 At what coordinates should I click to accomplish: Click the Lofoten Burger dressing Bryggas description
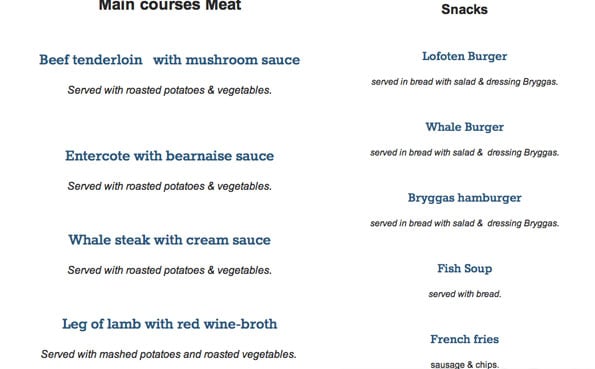(x=464, y=82)
